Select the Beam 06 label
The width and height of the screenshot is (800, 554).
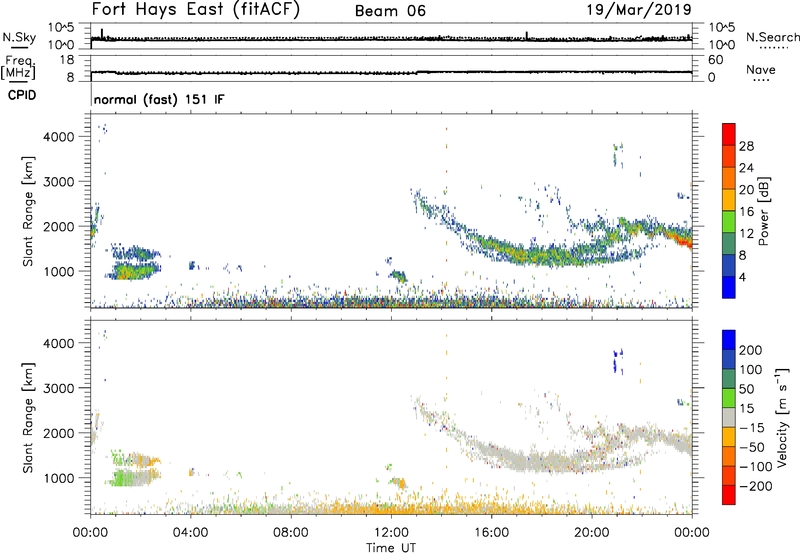[x=390, y=11]
